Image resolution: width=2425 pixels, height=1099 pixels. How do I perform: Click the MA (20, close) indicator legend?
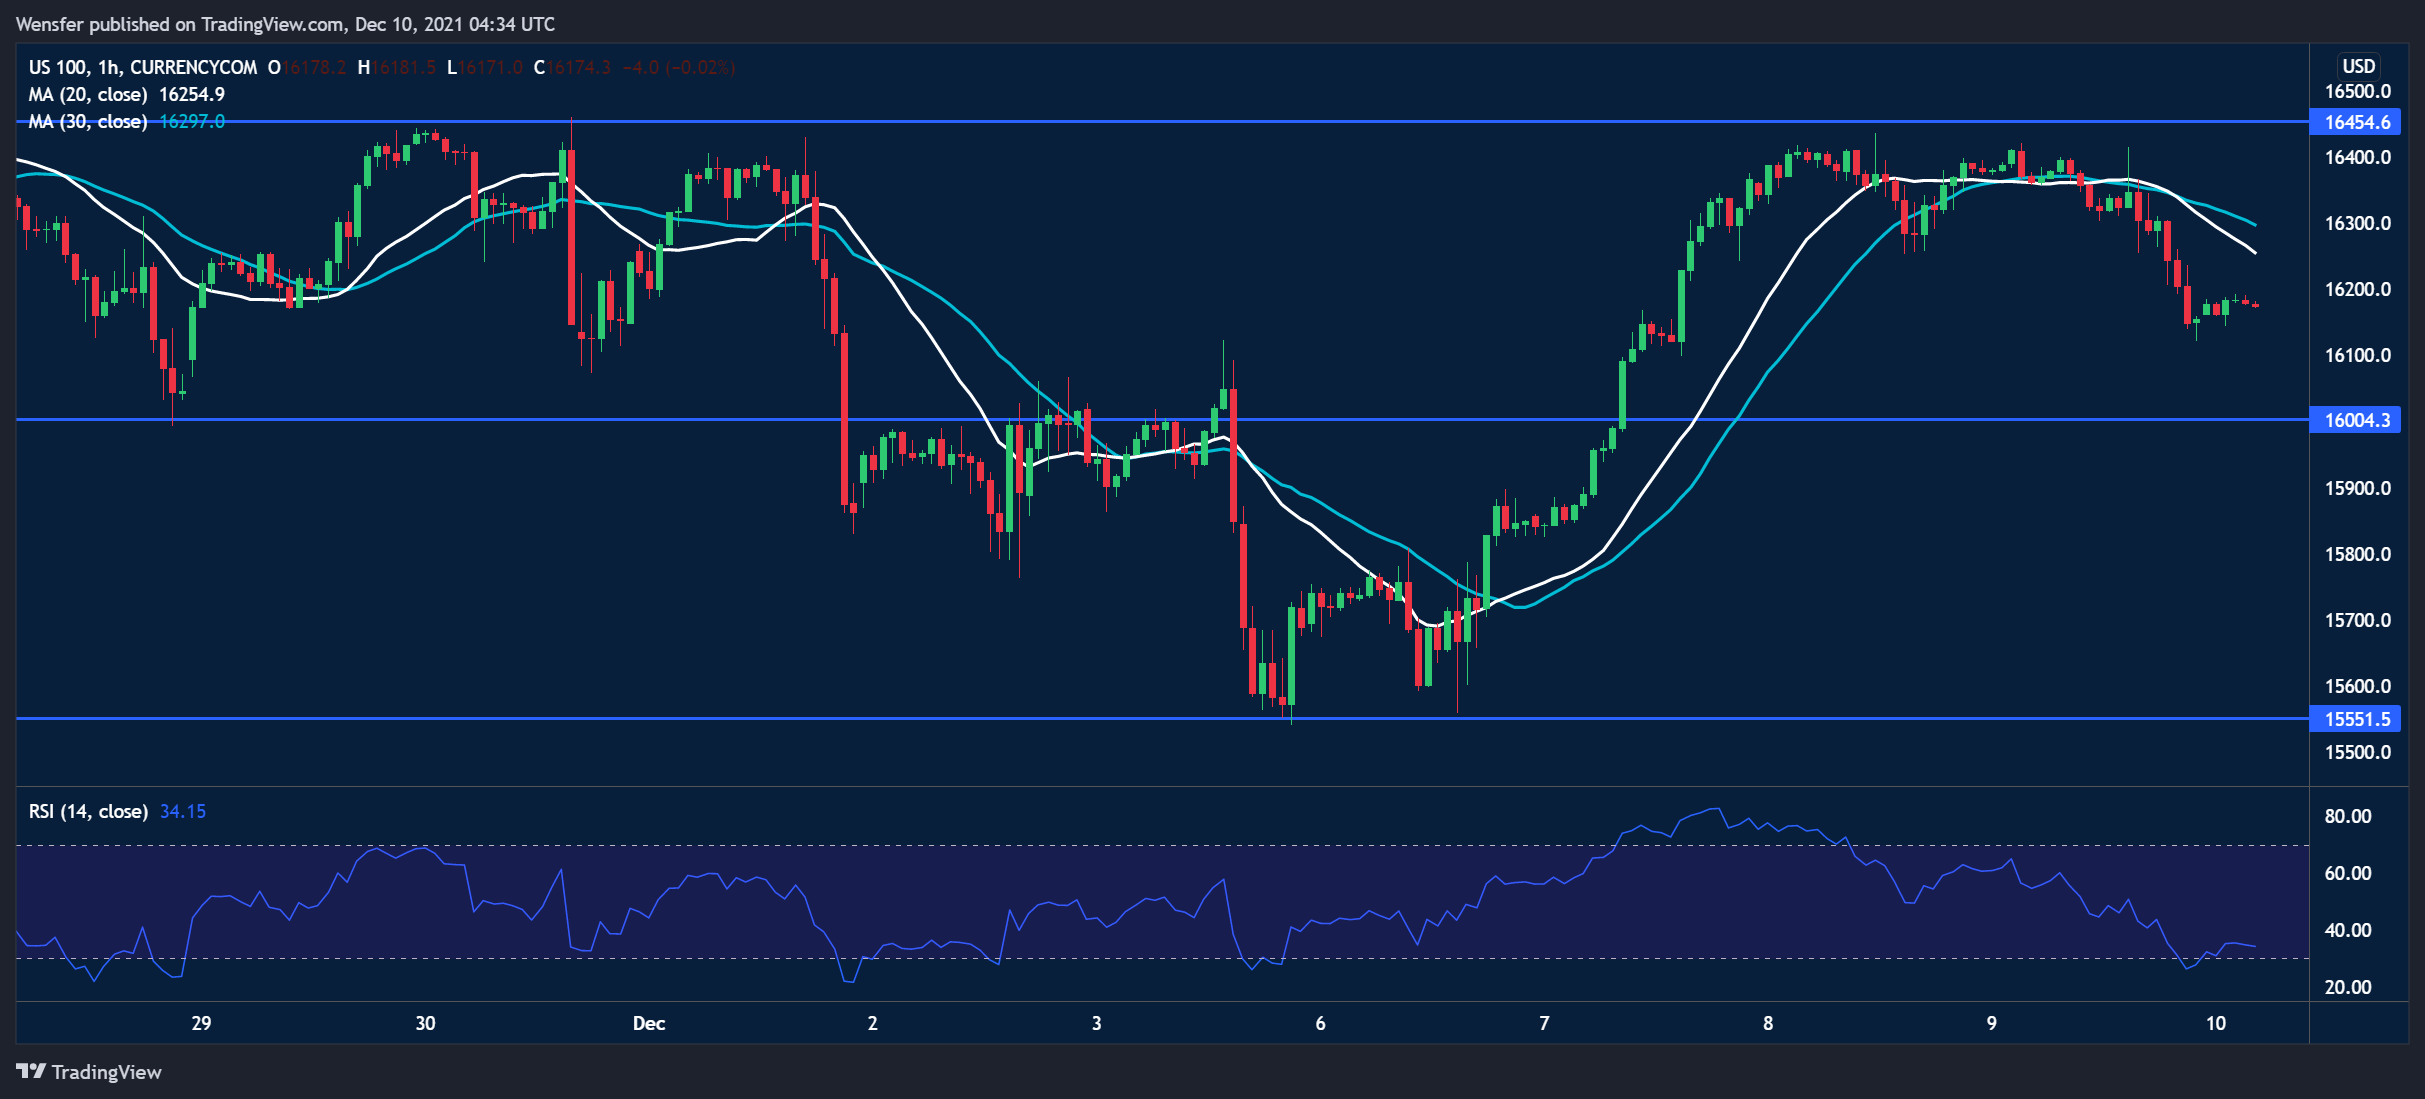tap(88, 94)
